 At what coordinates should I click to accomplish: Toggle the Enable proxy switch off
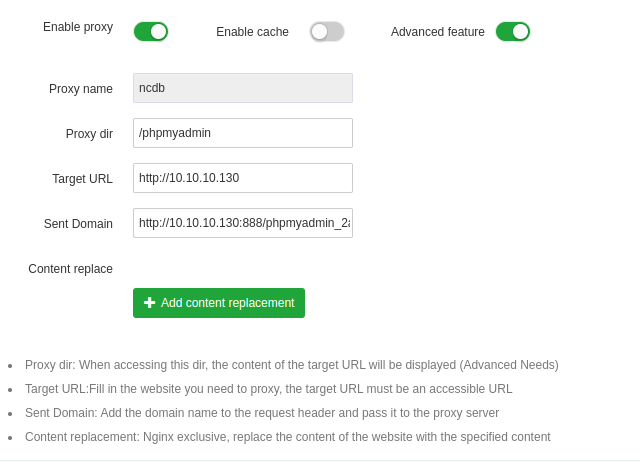click(x=151, y=32)
